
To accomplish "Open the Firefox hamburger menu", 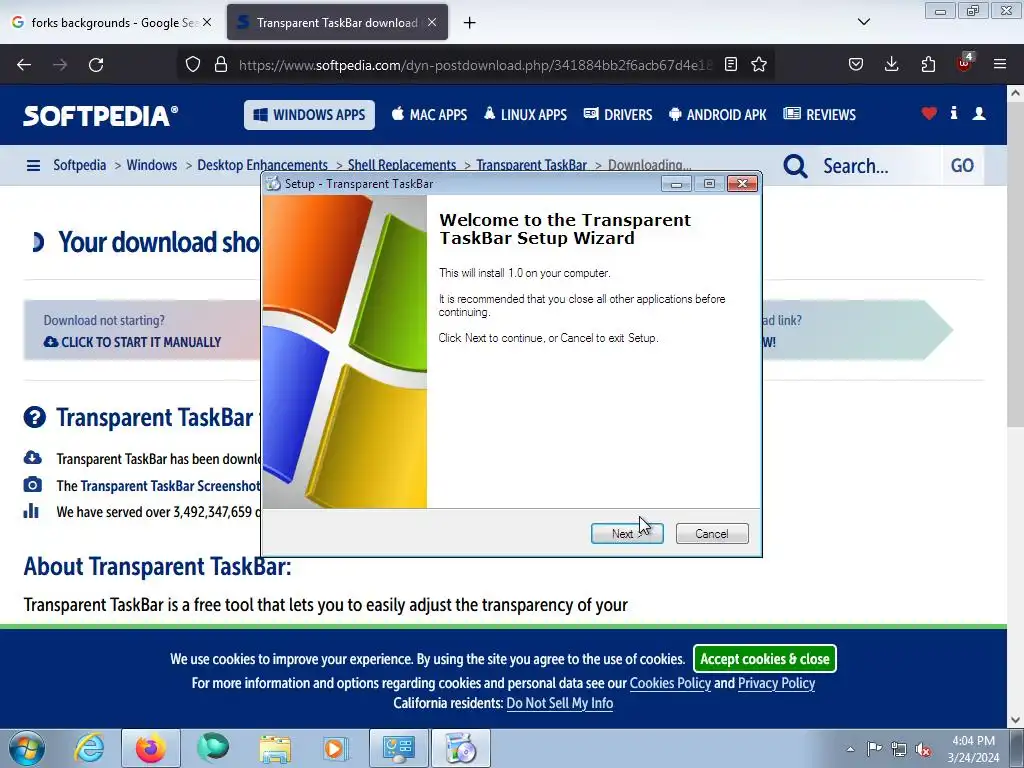I will [x=1000, y=65].
